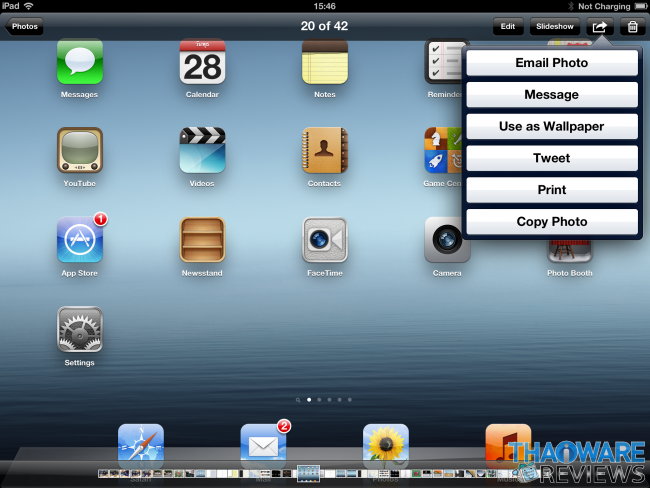Click the share arrow toolbar icon

click(x=599, y=27)
